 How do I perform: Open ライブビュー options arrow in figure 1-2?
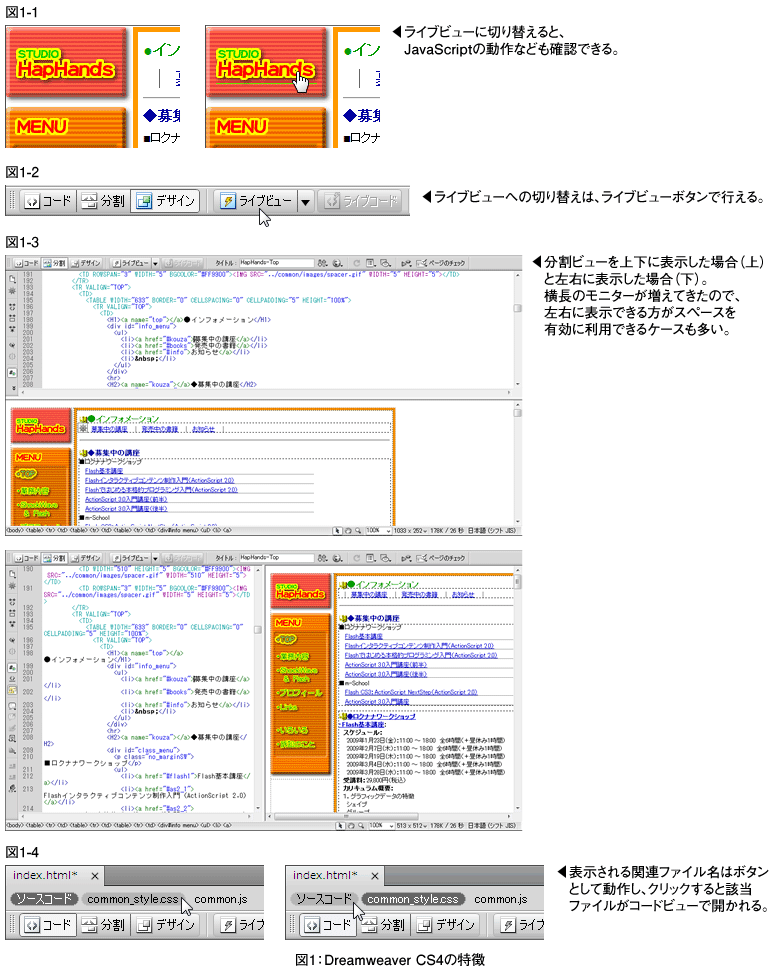pyautogui.click(x=305, y=201)
